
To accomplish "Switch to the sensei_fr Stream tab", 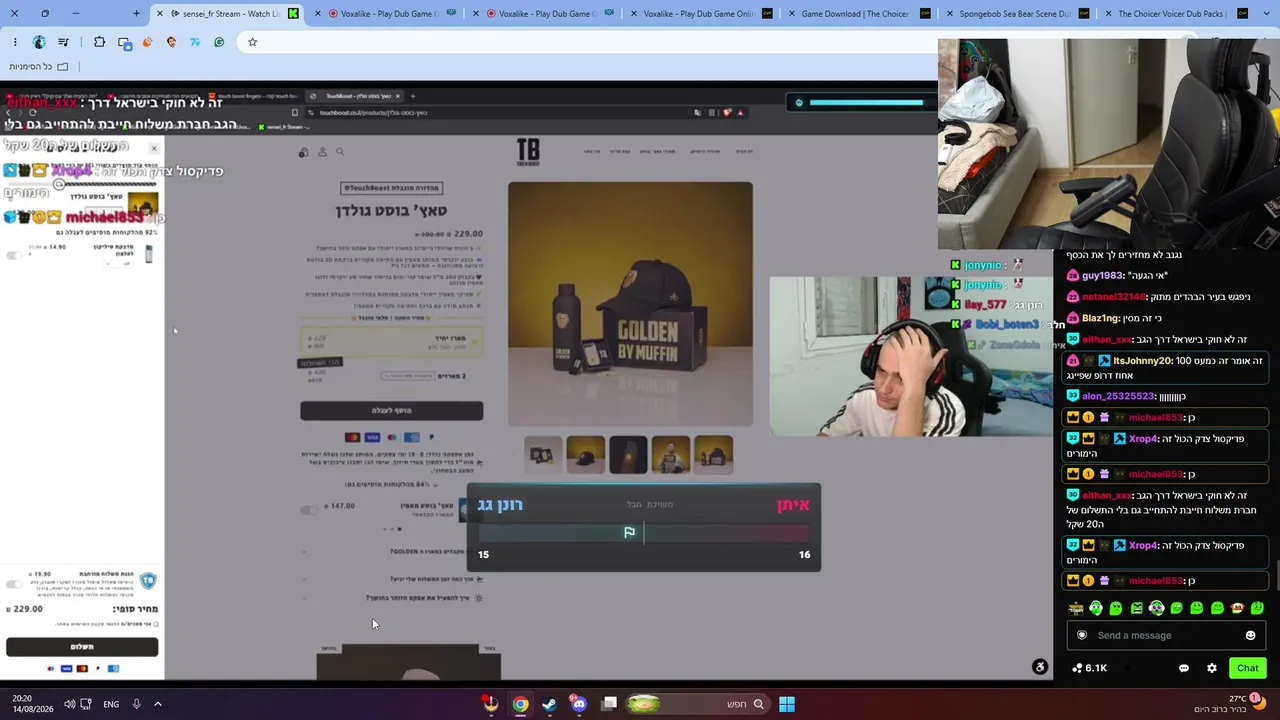I will click(228, 14).
